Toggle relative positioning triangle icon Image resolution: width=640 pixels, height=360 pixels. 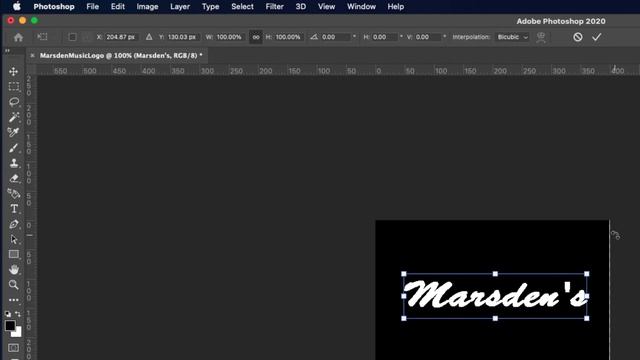(x=149, y=37)
